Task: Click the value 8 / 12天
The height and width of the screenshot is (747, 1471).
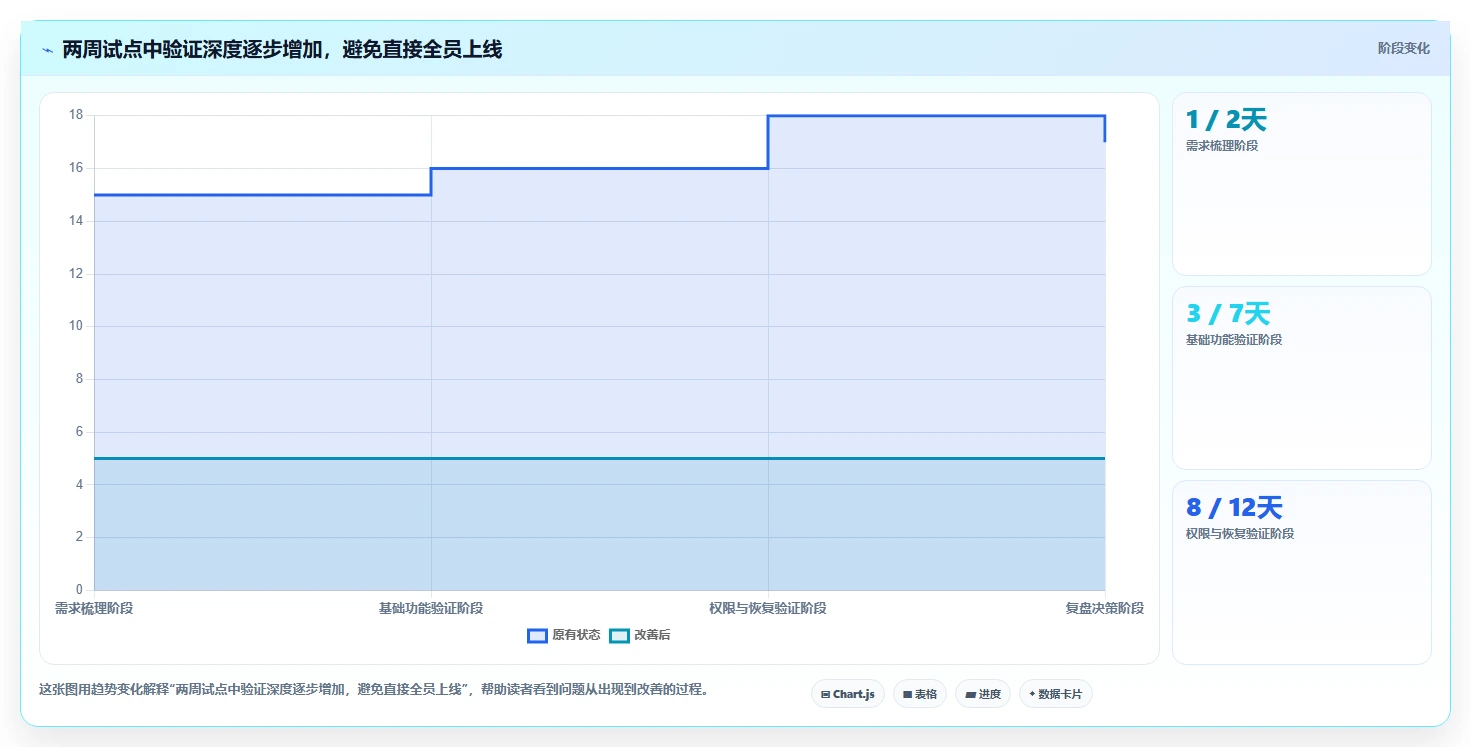Action: click(x=1234, y=508)
